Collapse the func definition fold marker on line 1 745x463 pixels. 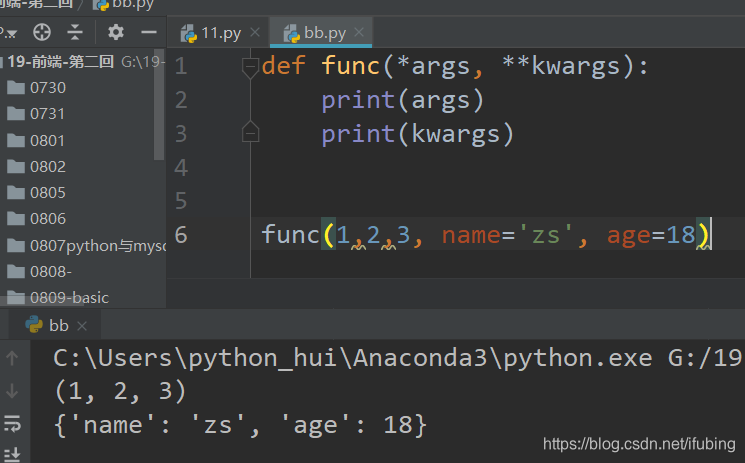coord(250,67)
